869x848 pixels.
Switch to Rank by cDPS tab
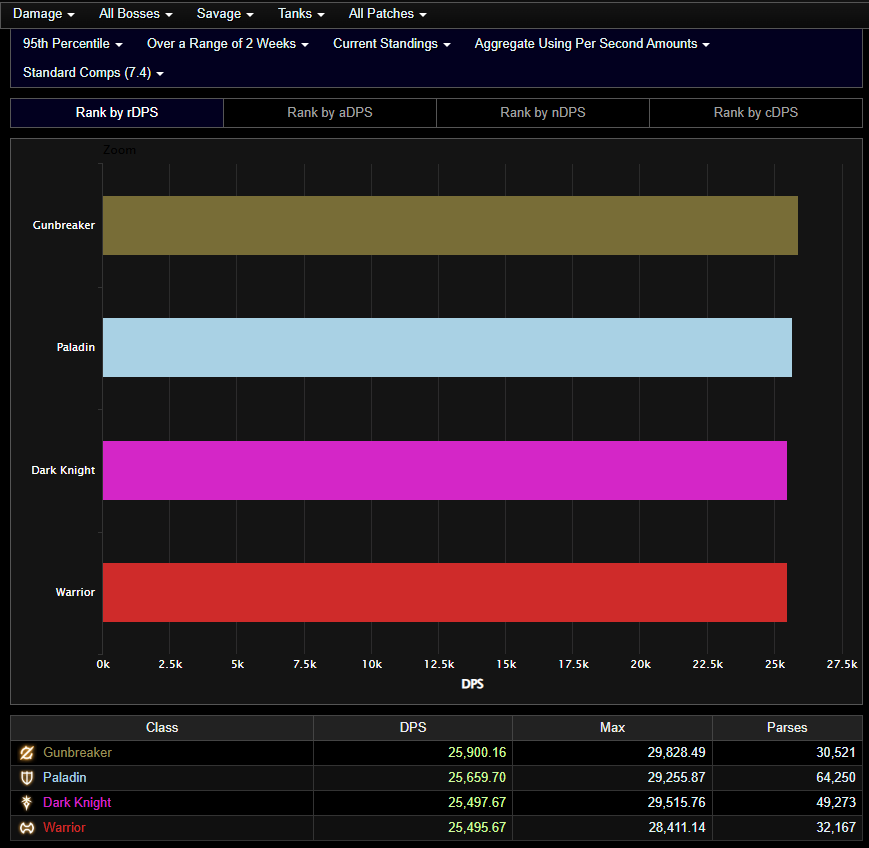[755, 113]
